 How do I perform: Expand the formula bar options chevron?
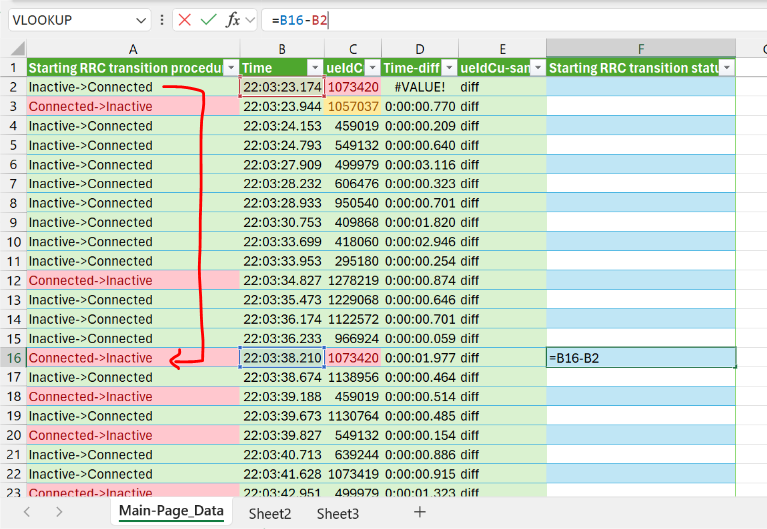[x=250, y=20]
